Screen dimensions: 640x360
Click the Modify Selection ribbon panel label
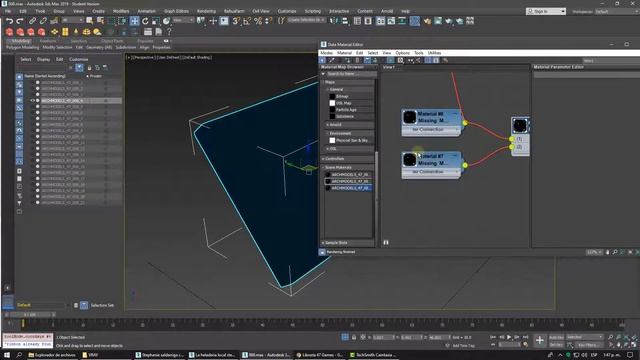click(57, 47)
